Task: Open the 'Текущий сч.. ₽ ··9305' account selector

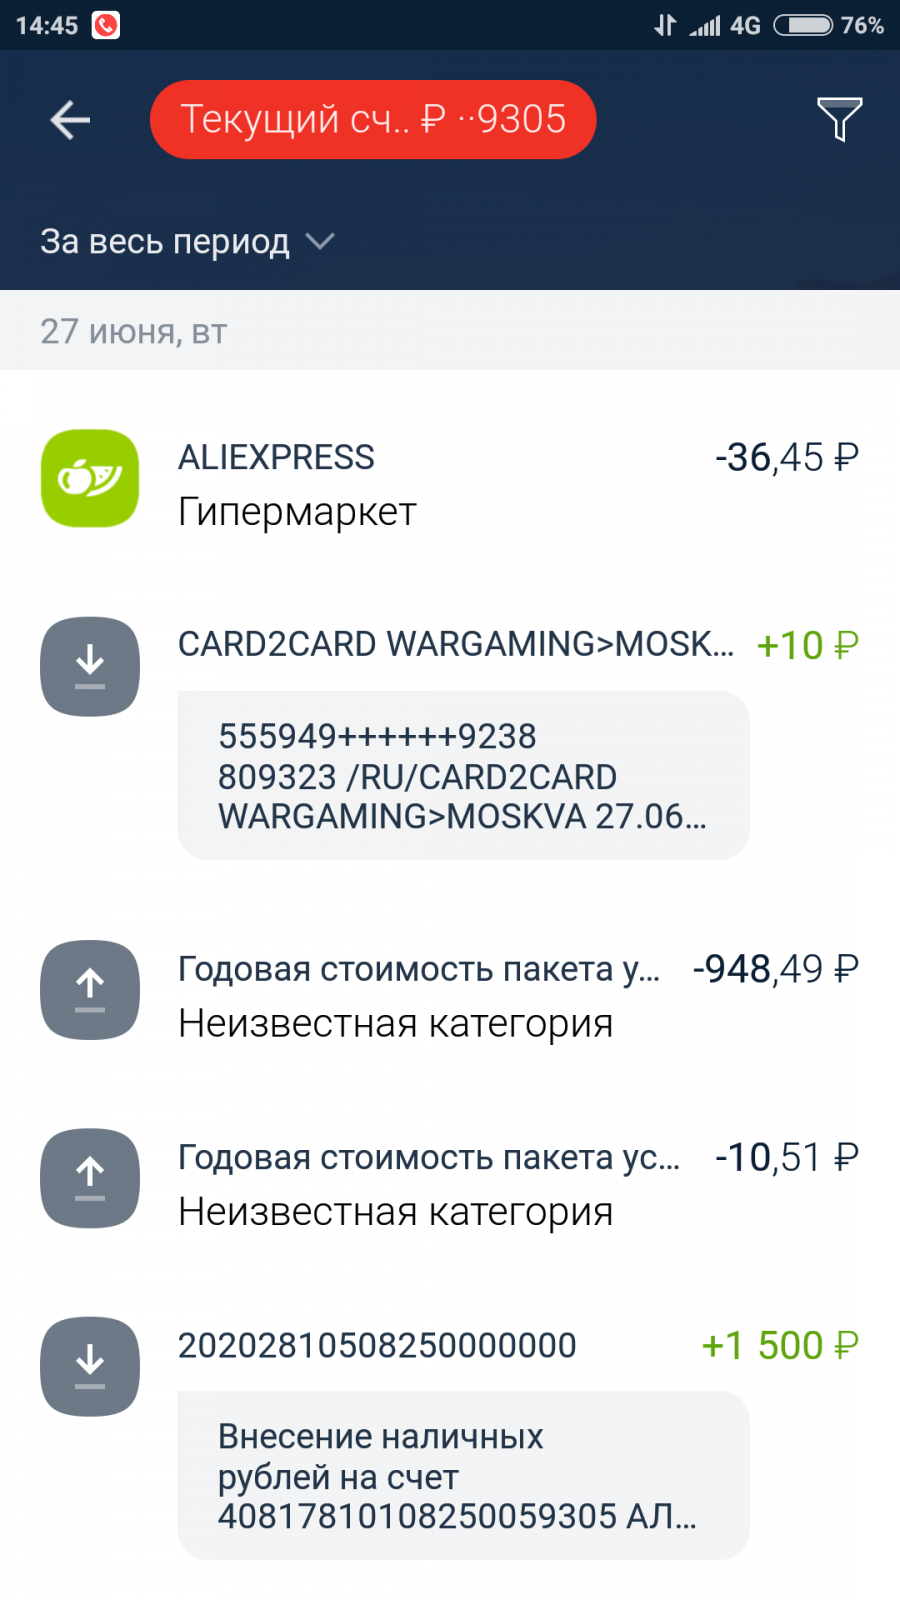Action: (x=373, y=120)
